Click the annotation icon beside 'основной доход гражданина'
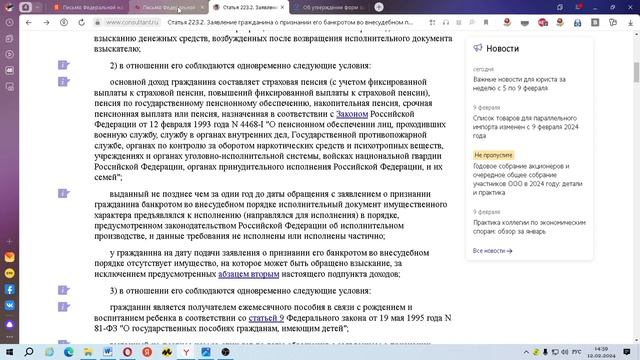 (x=63, y=82)
